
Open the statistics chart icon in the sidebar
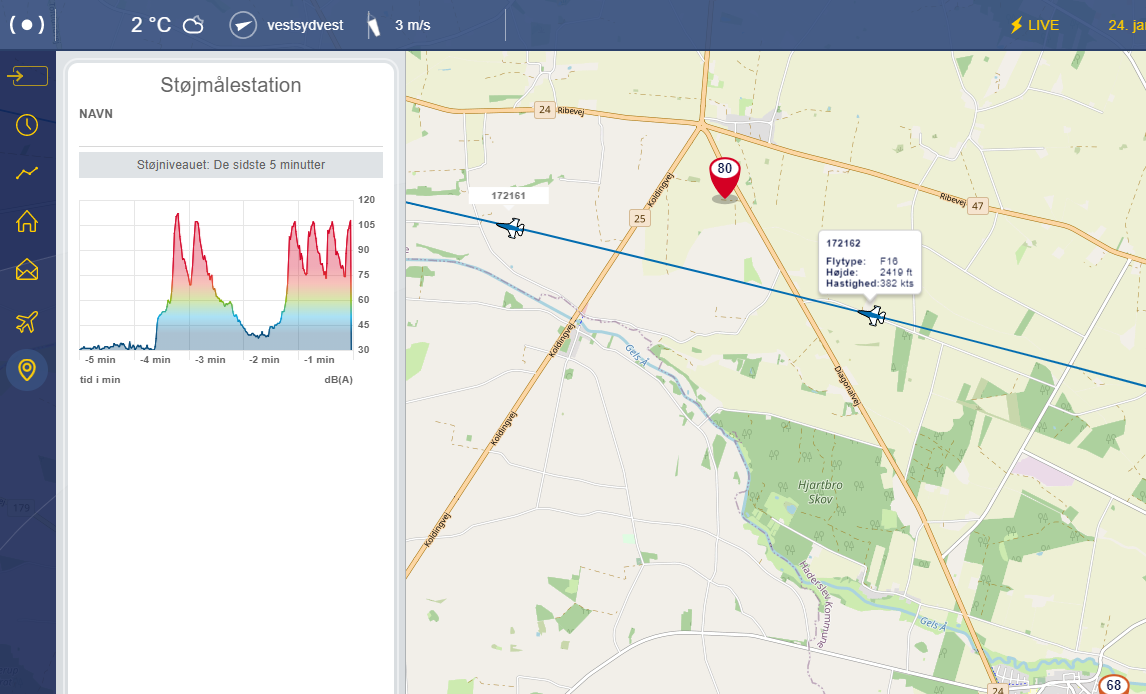(27, 173)
